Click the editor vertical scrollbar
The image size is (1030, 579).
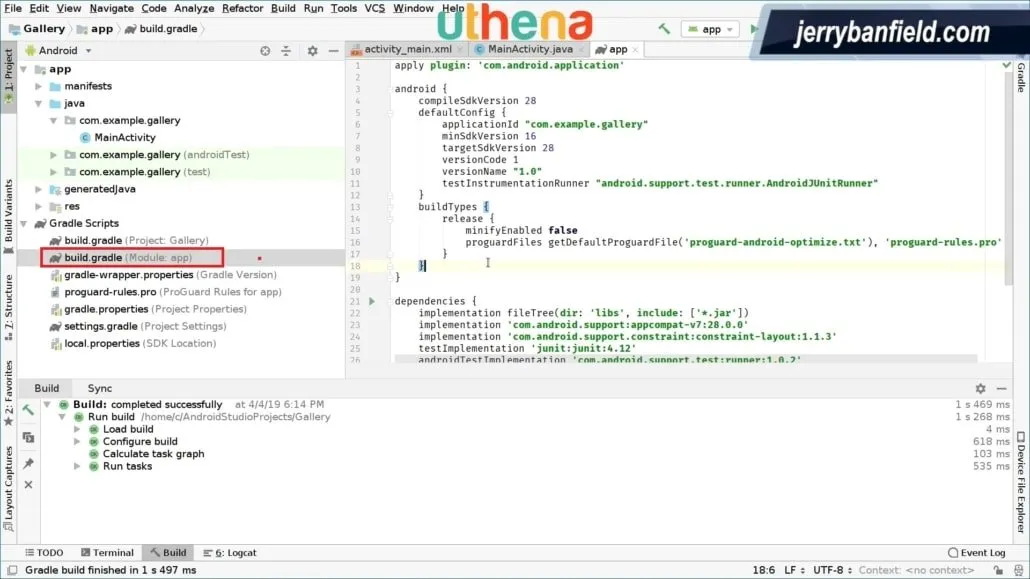point(1008,177)
